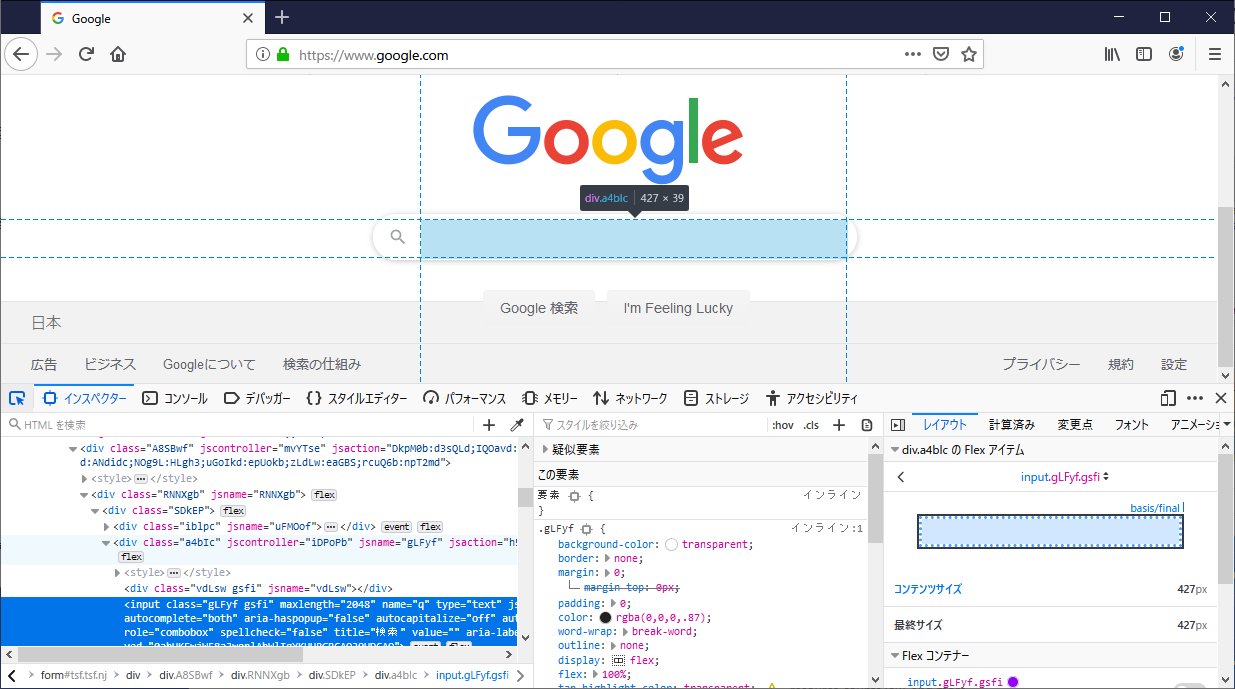Expand the div iblpc node
Image resolution: width=1235 pixels, height=689 pixels.
(x=107, y=526)
